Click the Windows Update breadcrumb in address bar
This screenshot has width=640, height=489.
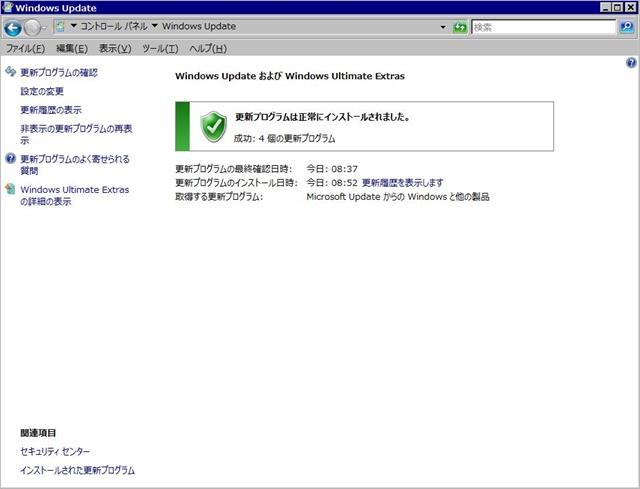[x=199, y=26]
